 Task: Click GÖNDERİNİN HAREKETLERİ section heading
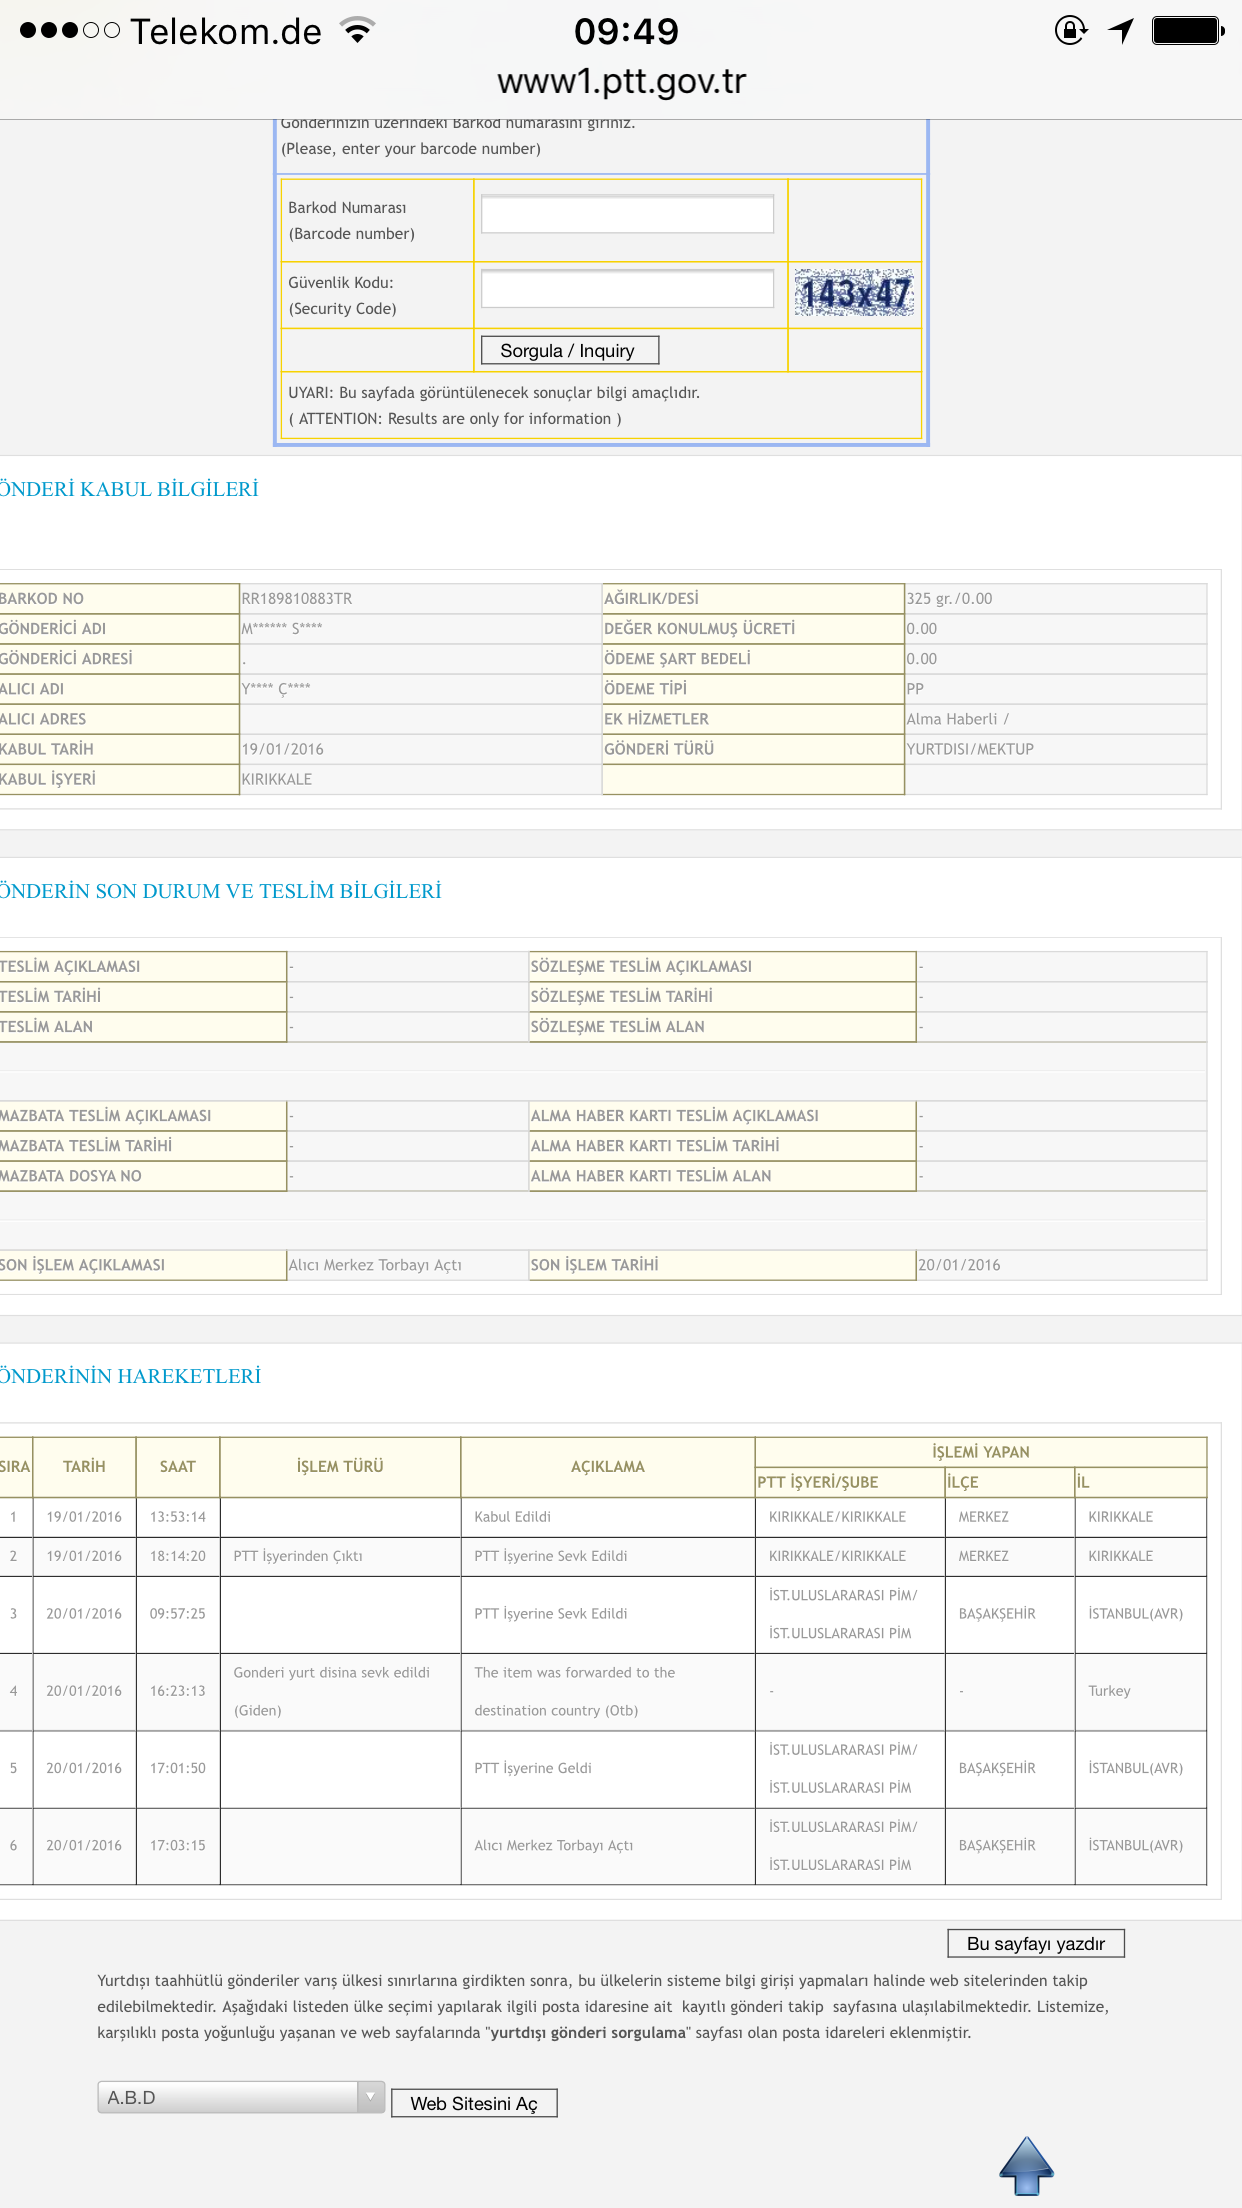(130, 1376)
